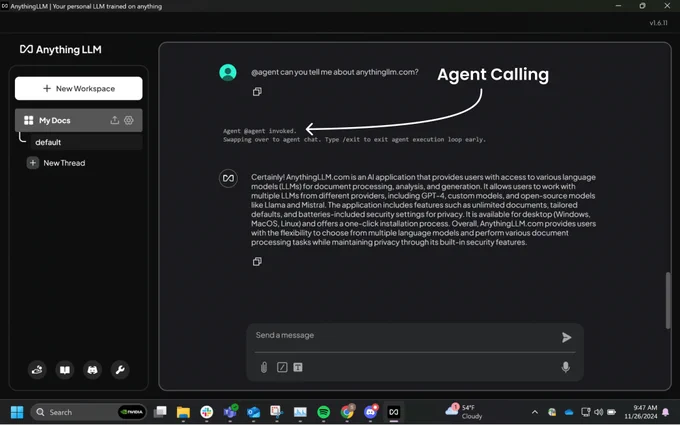Open the volume control in system tray
Viewport: 680px width, 425px height.
(598, 412)
